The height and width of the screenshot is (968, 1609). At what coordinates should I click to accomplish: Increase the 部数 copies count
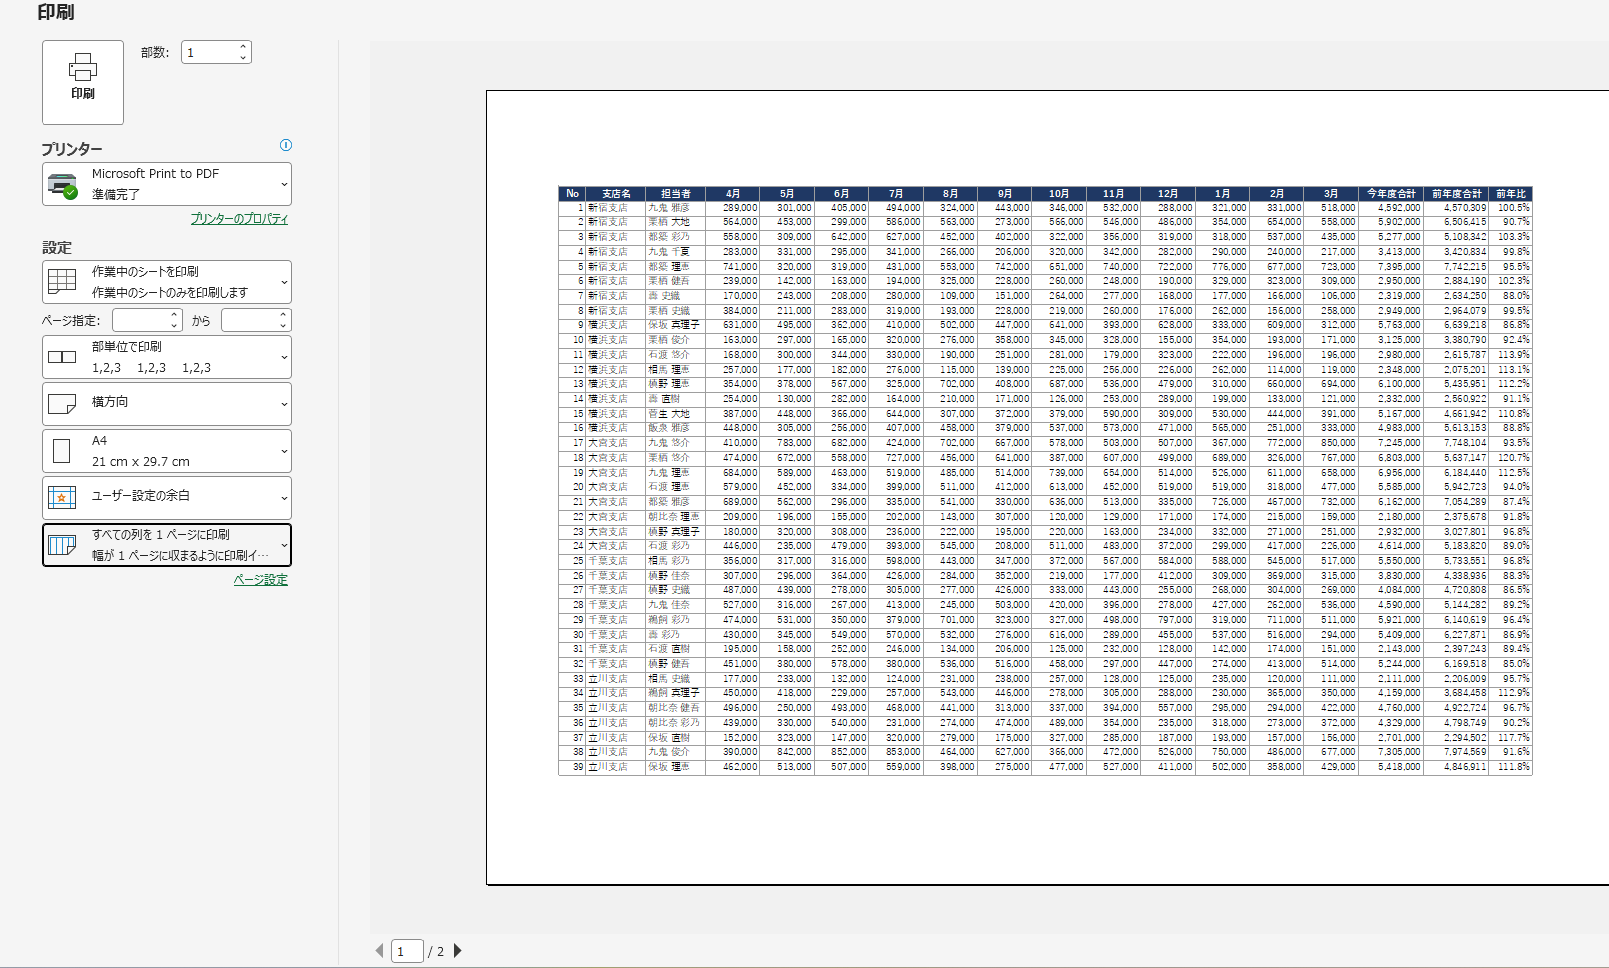pyautogui.click(x=243, y=46)
